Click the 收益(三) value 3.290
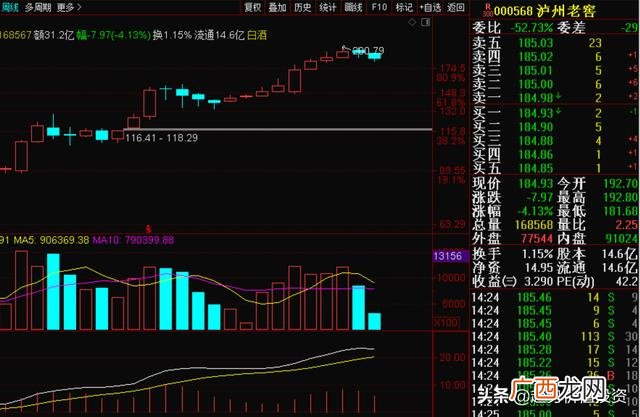Screen dimensions: 640x417 click(x=539, y=282)
